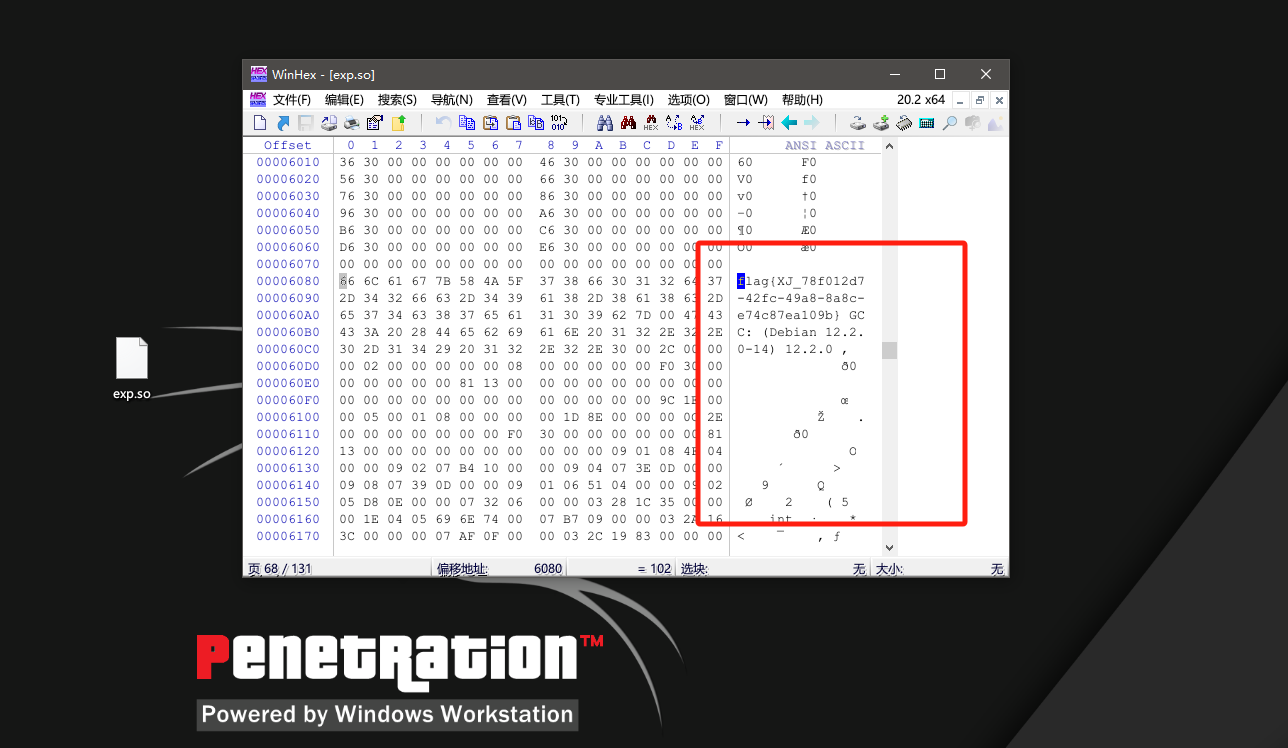The width and height of the screenshot is (1288, 748).
Task: Click the scroll up arrow of hex view
Action: click(x=889, y=145)
